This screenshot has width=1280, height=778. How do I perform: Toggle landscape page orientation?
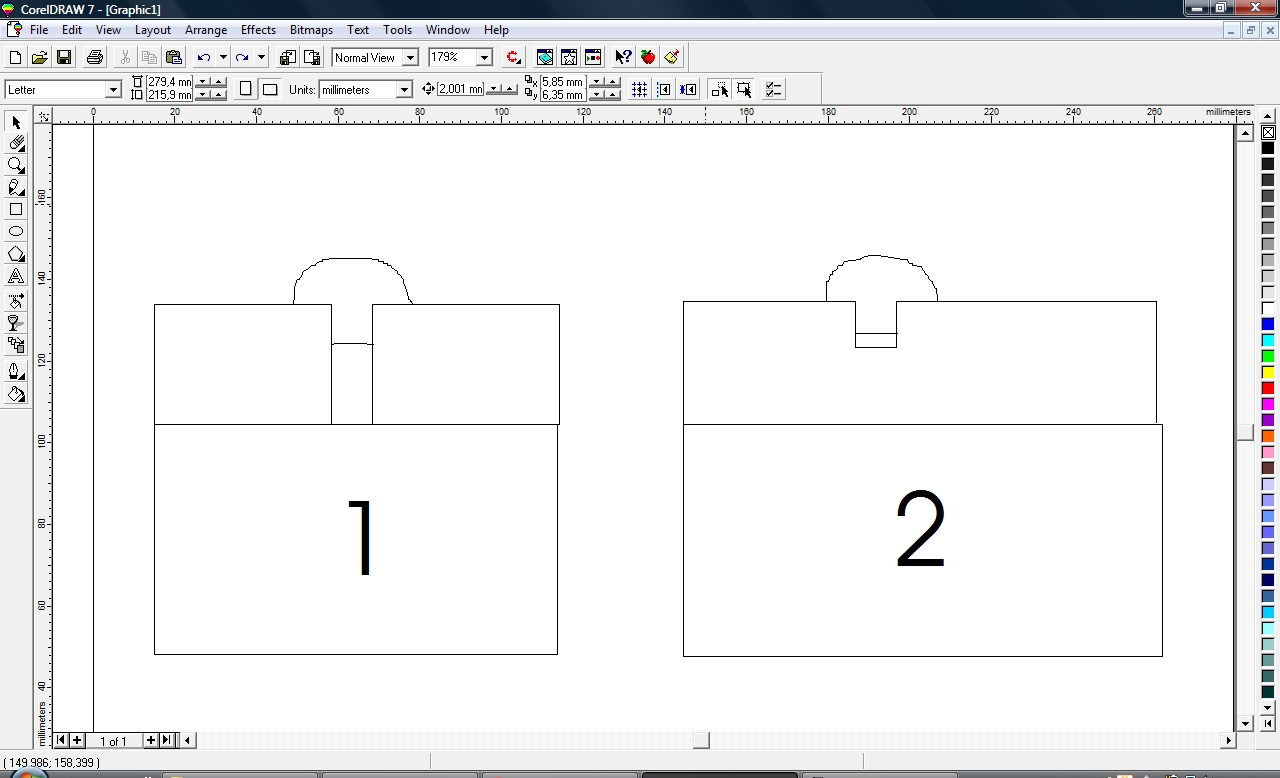click(270, 90)
